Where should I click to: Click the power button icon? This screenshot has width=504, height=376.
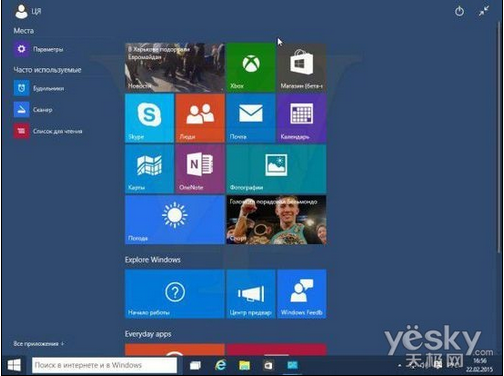pos(459,12)
